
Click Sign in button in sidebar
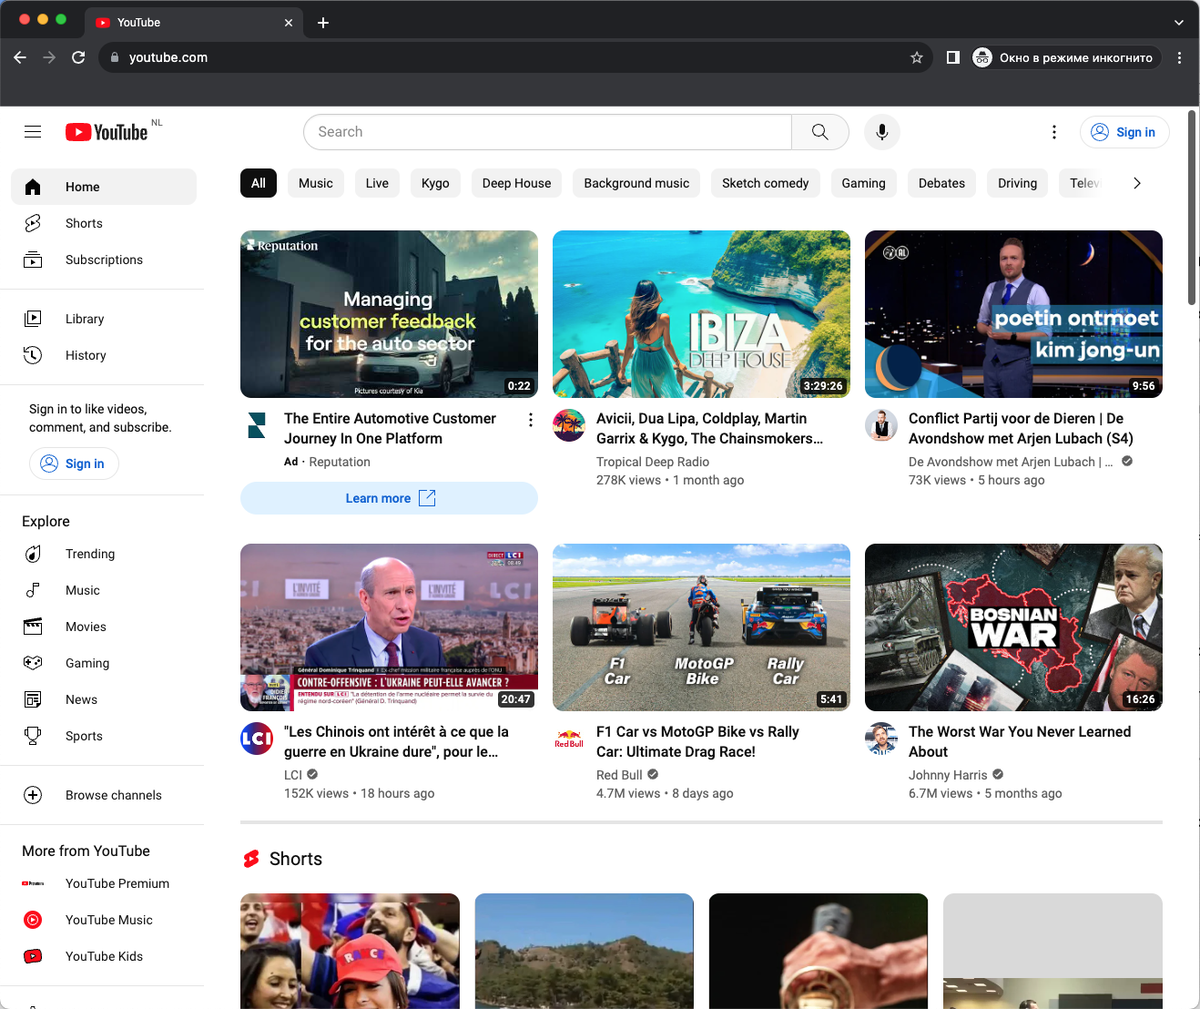pyautogui.click(x=73, y=464)
